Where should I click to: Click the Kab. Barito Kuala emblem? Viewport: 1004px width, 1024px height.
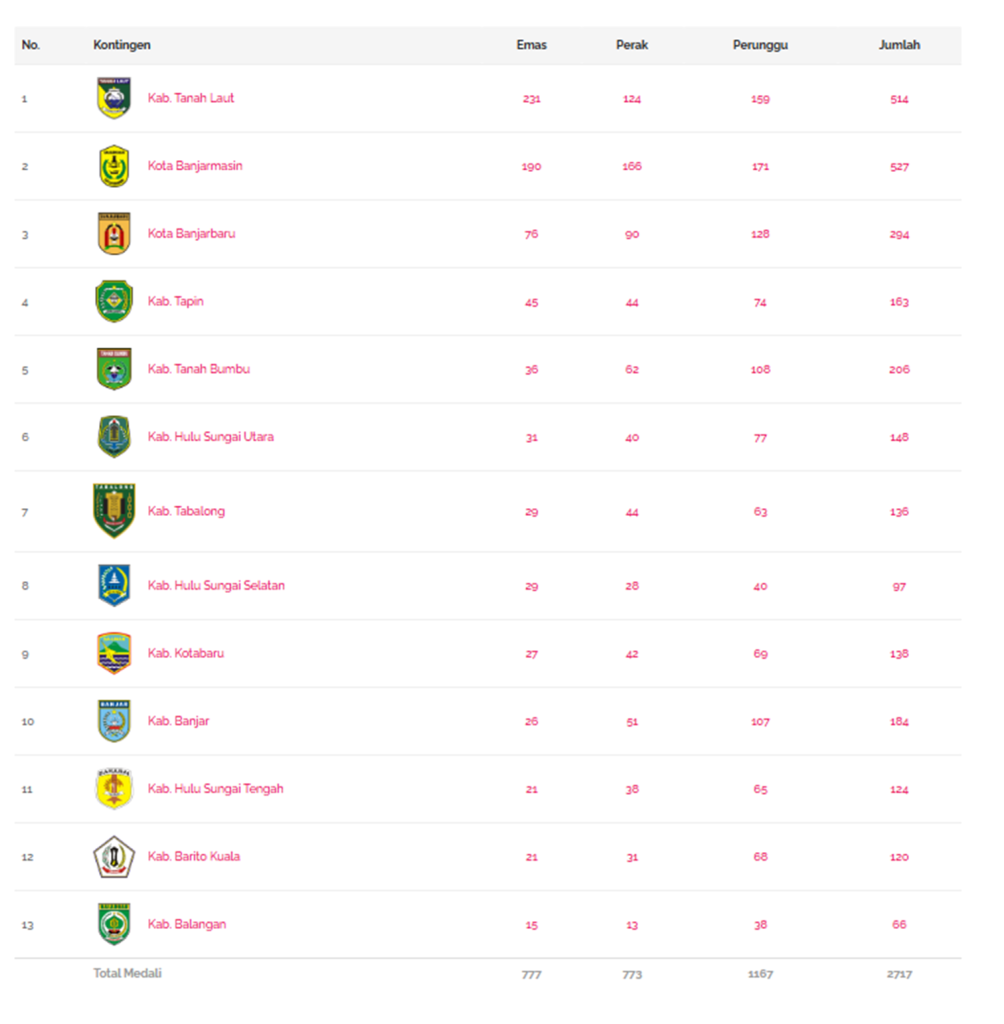114,857
